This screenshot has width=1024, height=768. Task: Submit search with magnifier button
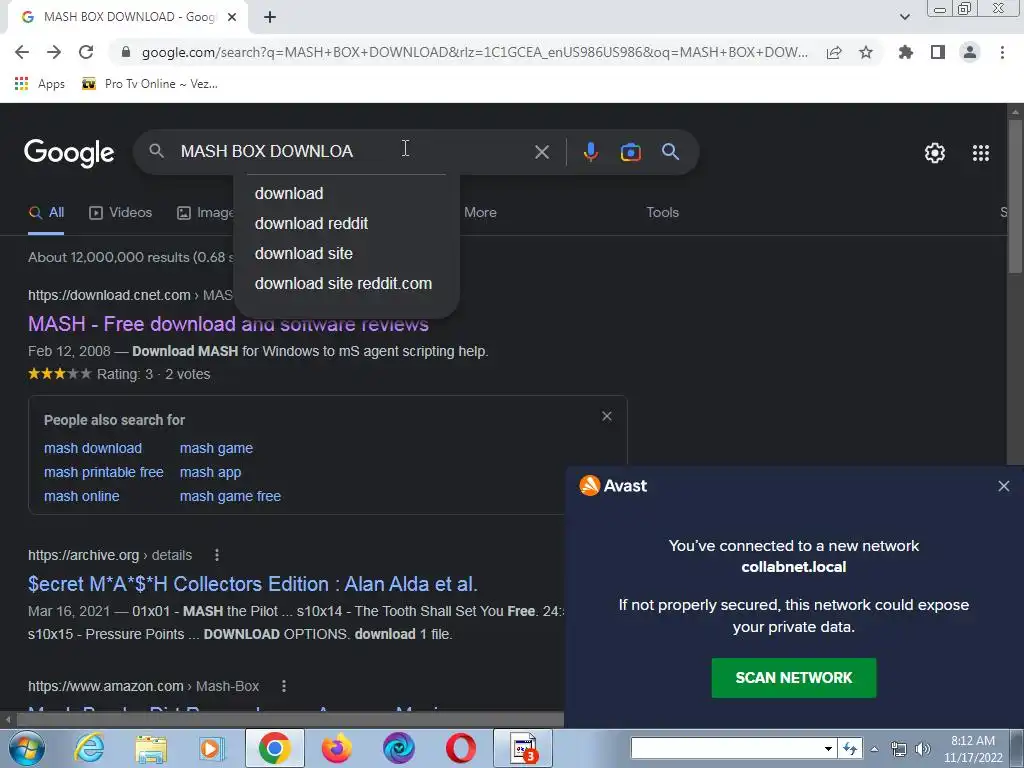tap(670, 152)
